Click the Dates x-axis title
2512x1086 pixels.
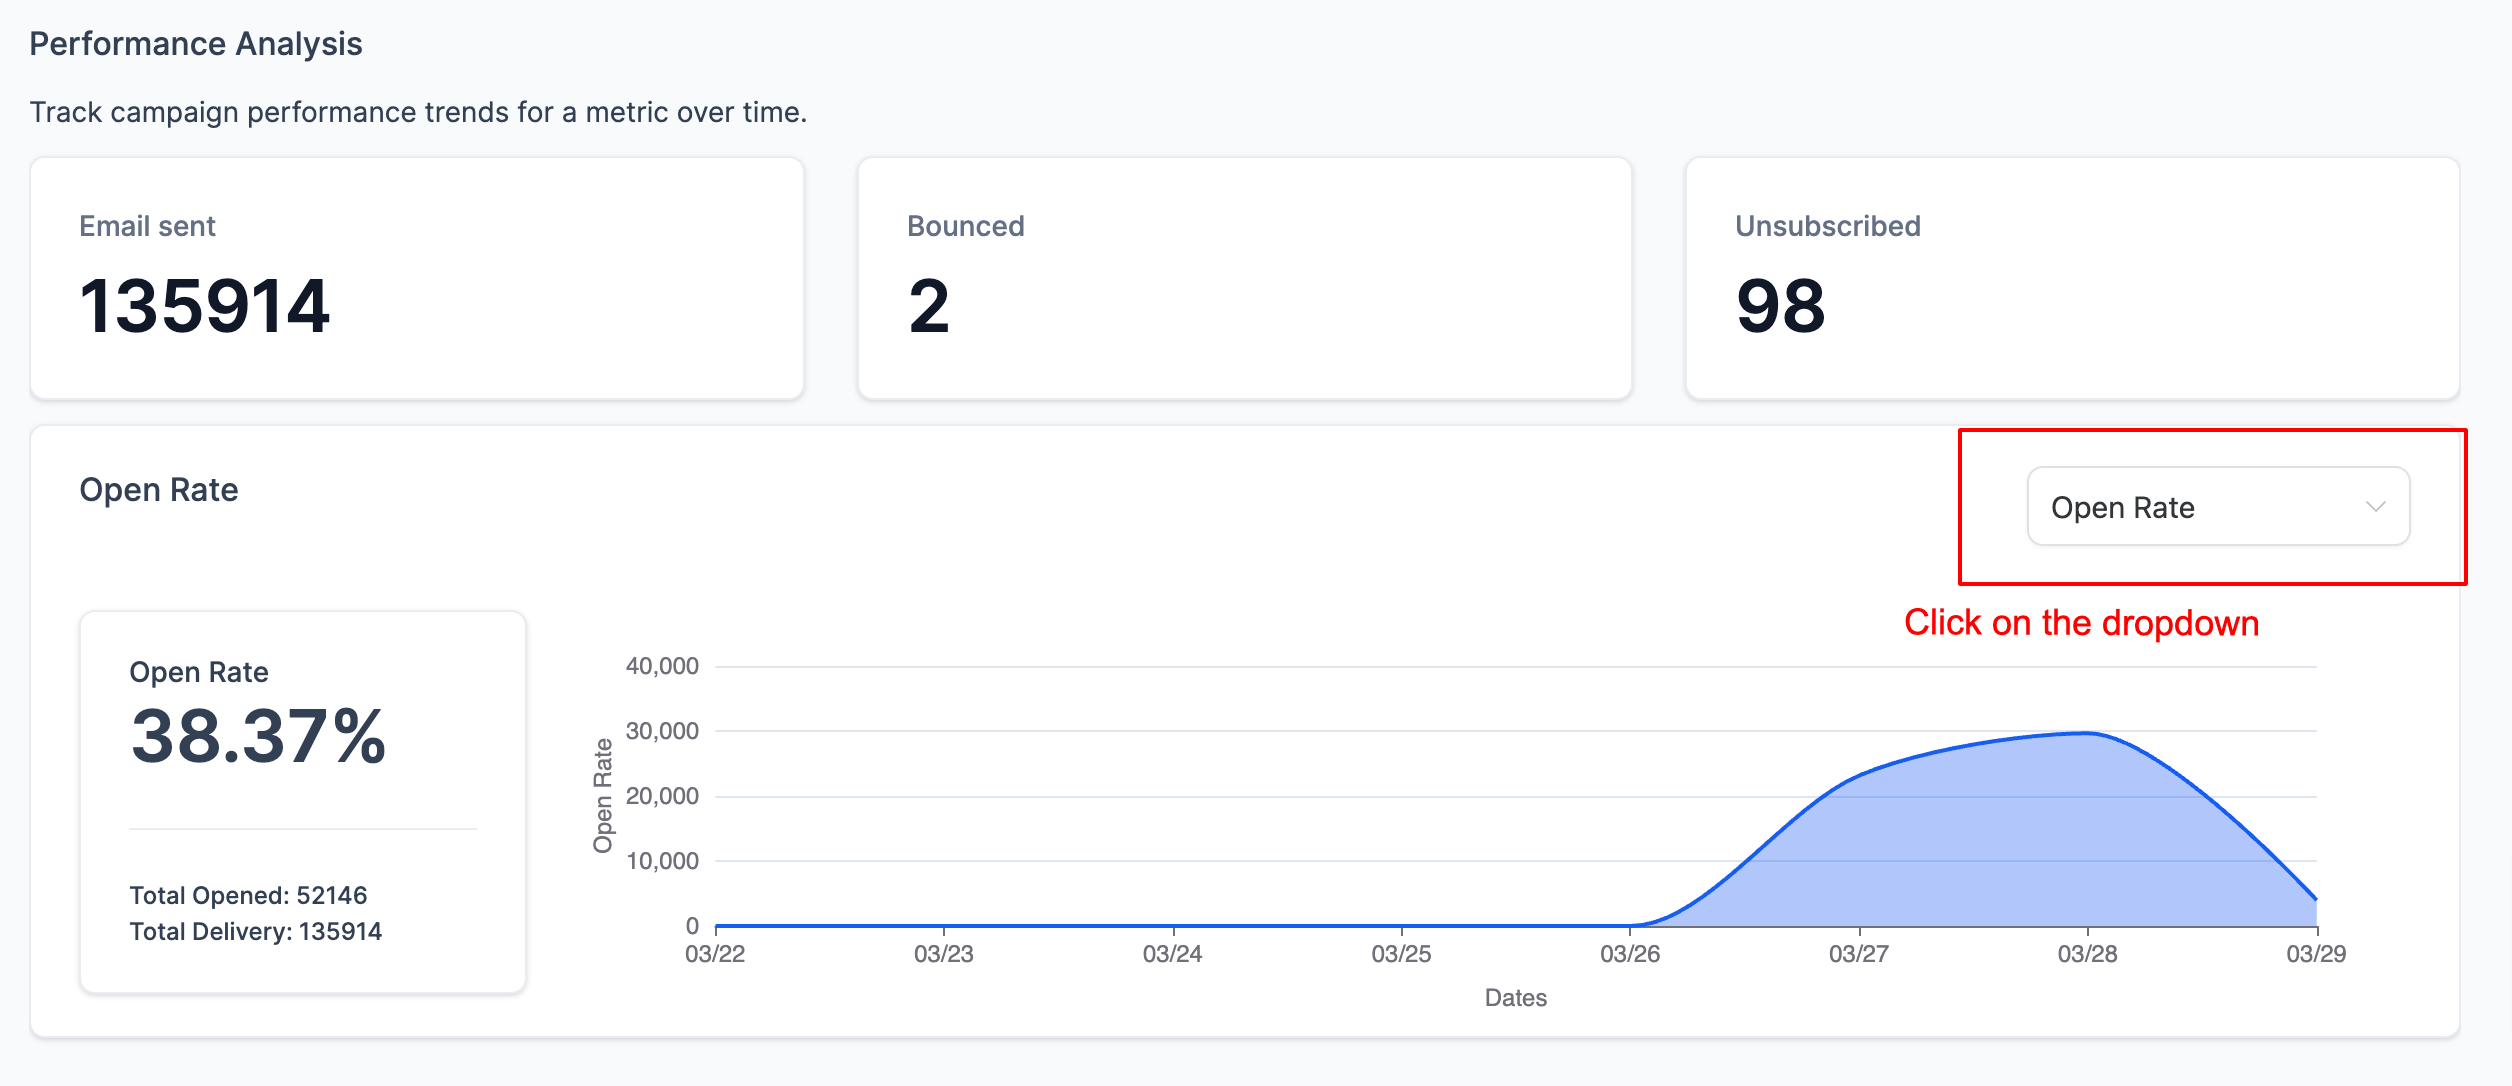coord(1515,998)
